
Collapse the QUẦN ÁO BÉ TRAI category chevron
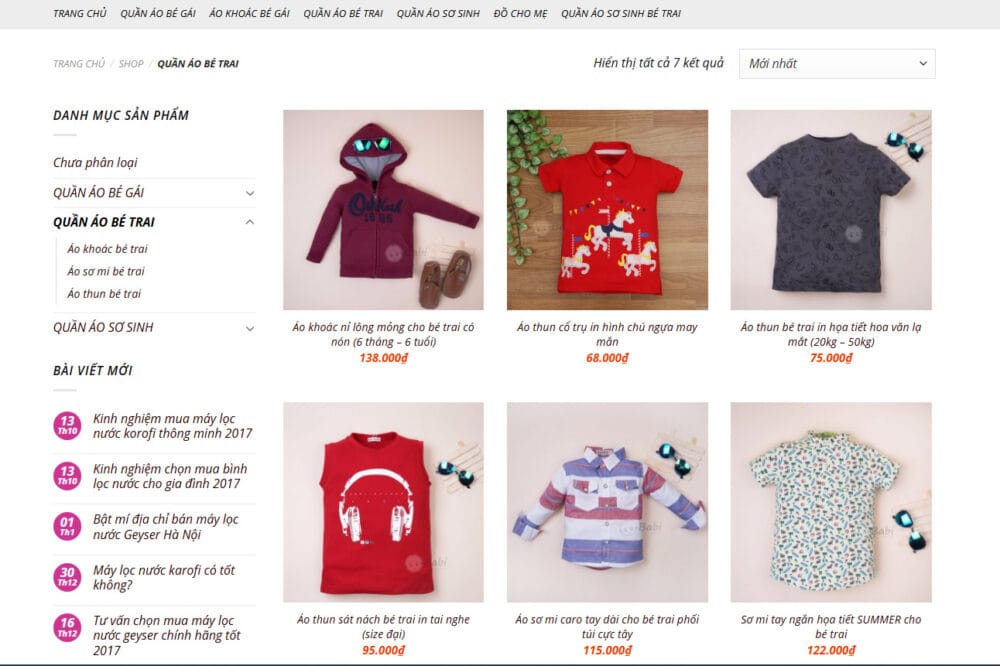250,222
